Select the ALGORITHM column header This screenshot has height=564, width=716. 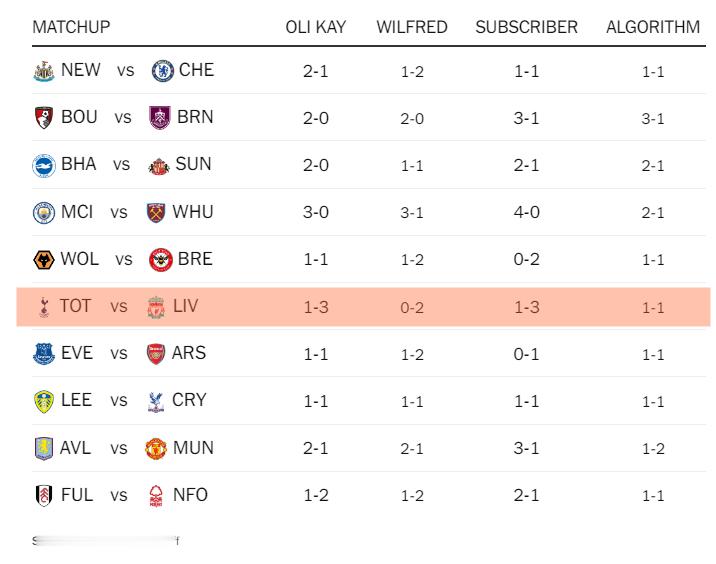[653, 27]
